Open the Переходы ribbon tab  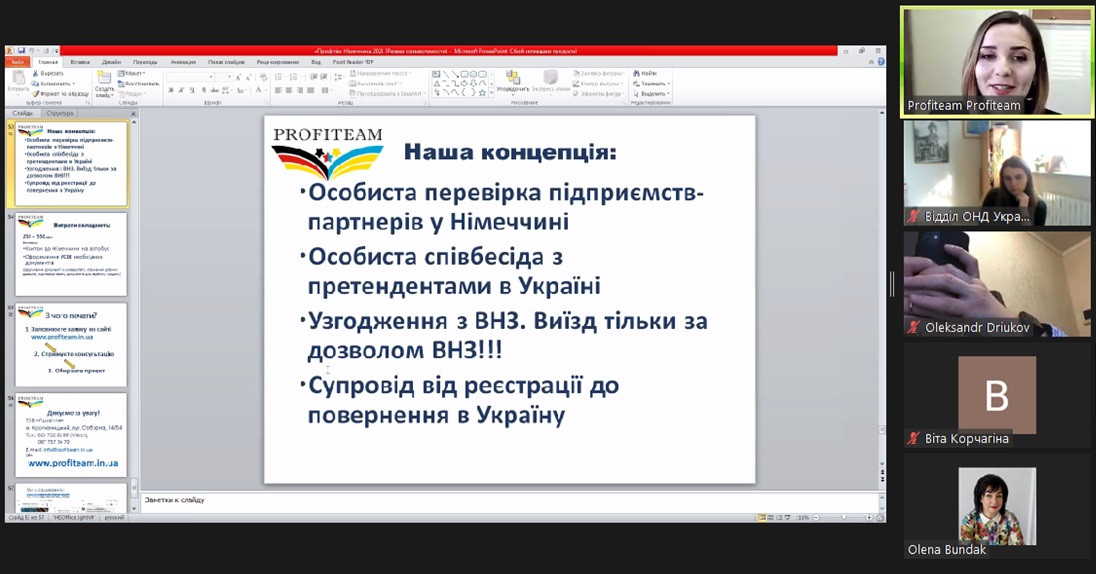[145, 62]
